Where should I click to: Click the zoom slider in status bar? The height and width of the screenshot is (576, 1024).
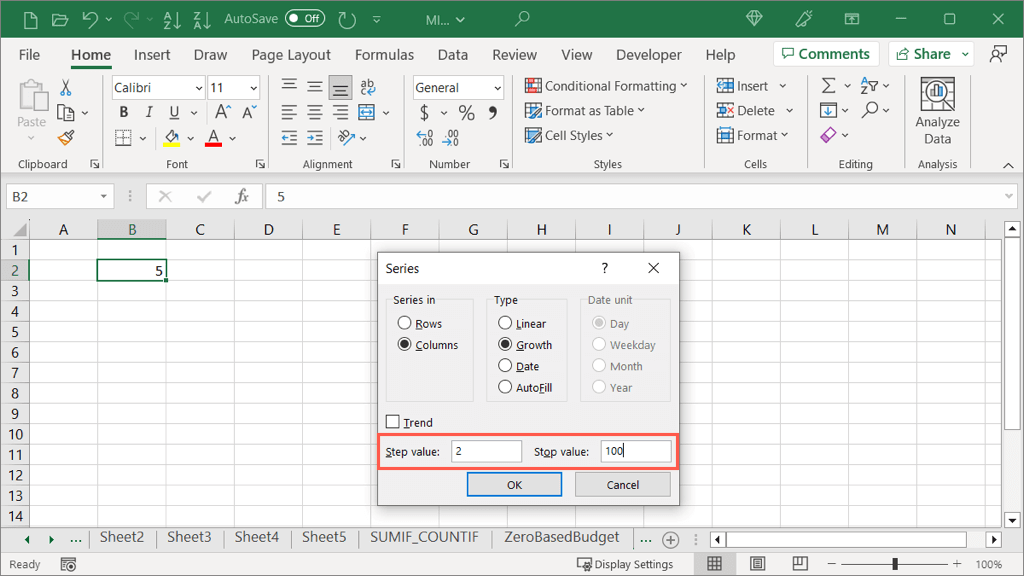895,564
